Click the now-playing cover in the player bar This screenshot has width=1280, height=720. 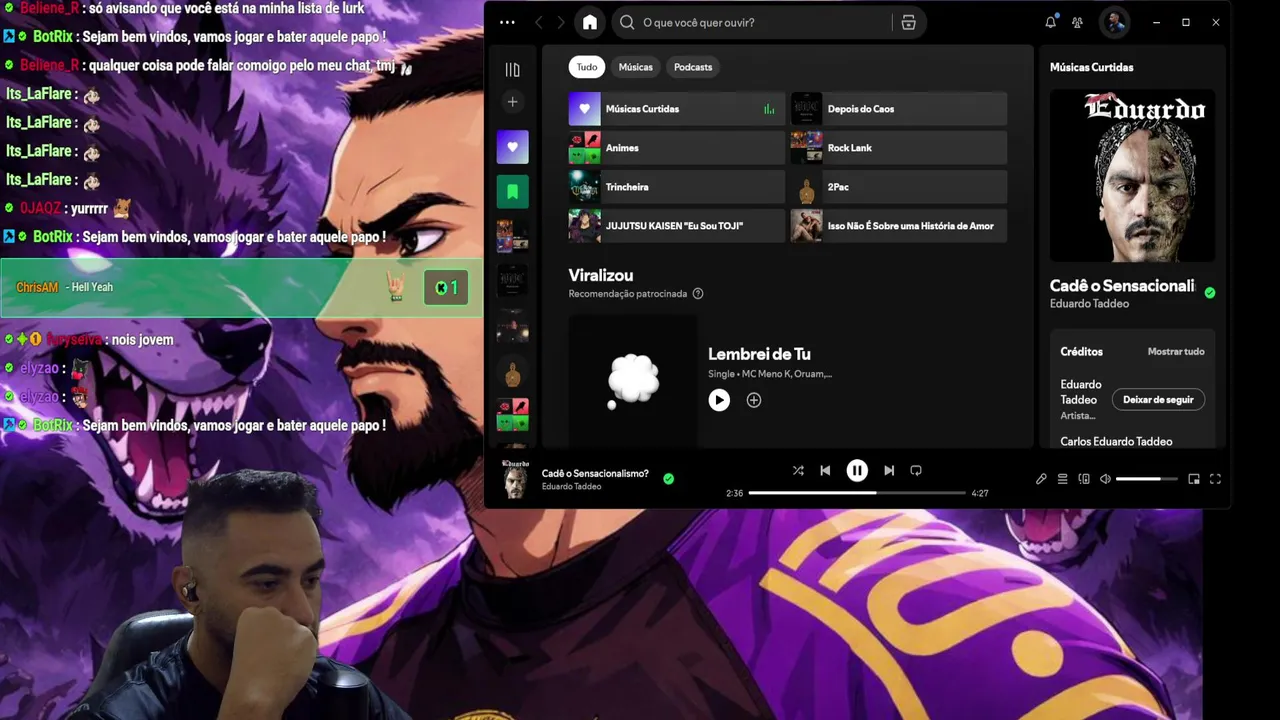pyautogui.click(x=515, y=479)
